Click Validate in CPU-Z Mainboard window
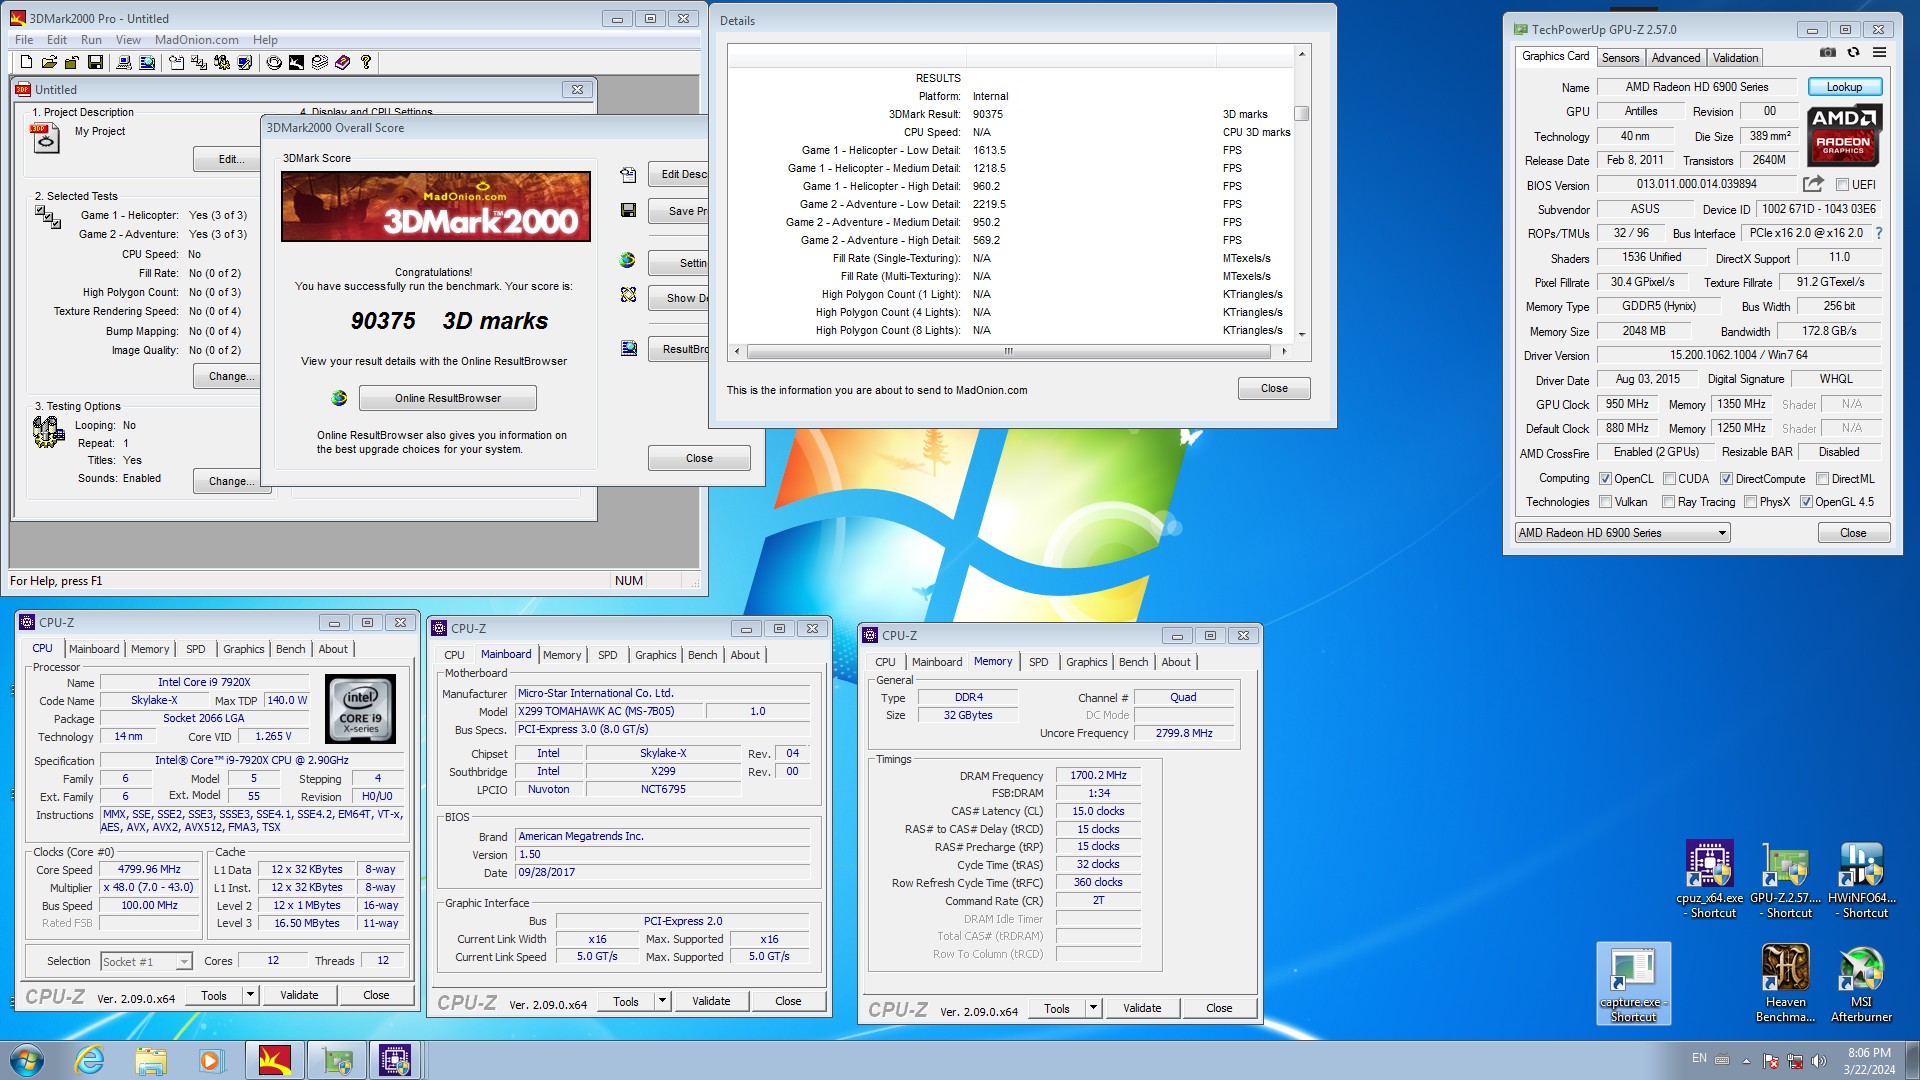This screenshot has height=1080, width=1920. 711,1001
